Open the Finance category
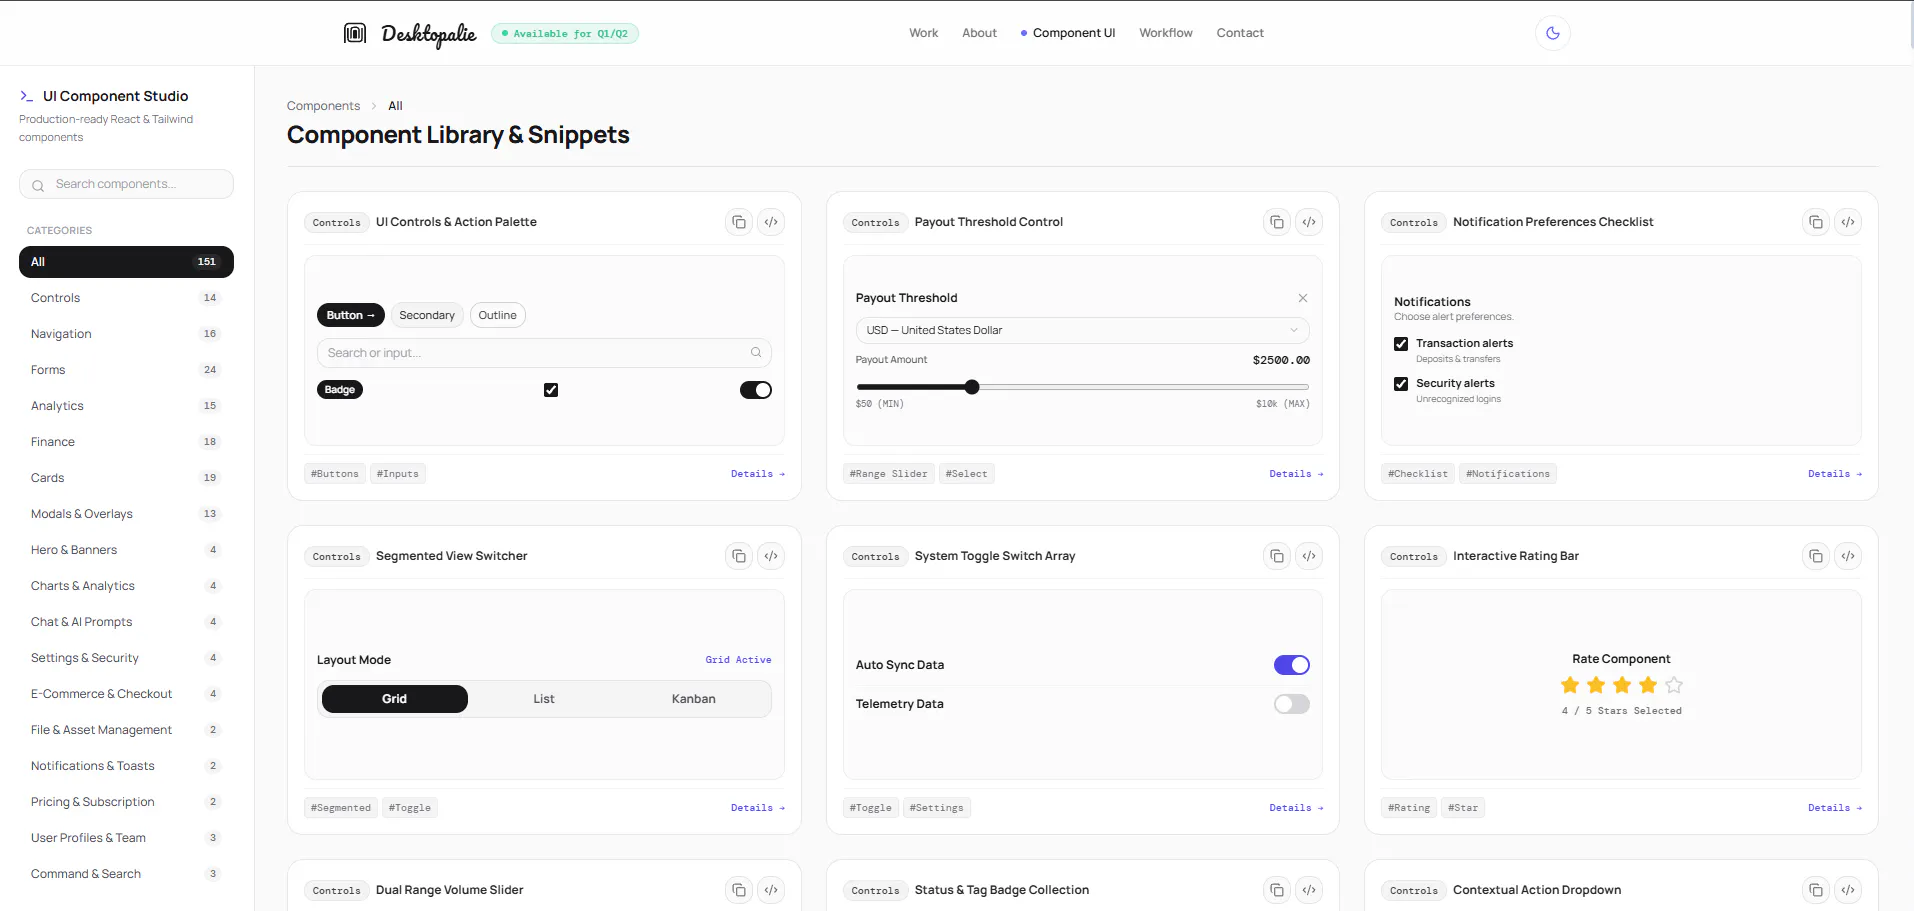The height and width of the screenshot is (911, 1914). 126,442
